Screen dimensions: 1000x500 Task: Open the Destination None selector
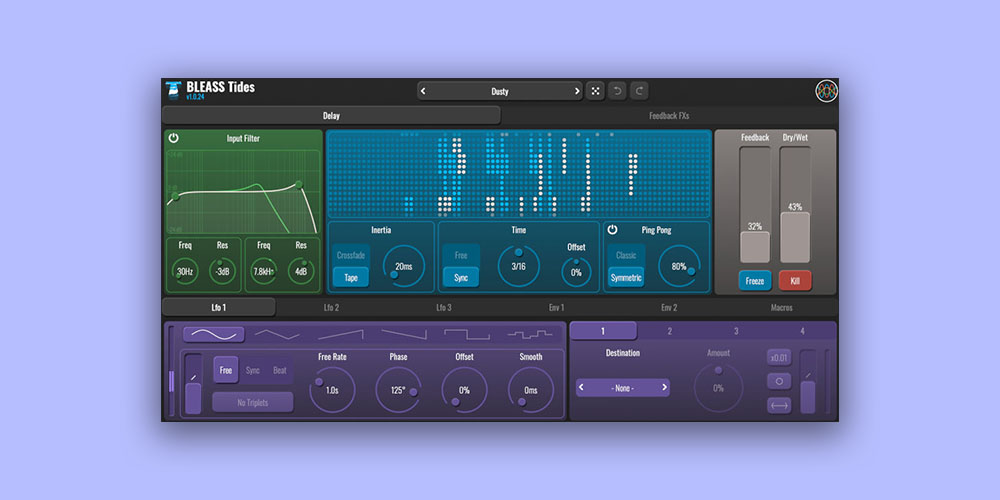pos(623,387)
